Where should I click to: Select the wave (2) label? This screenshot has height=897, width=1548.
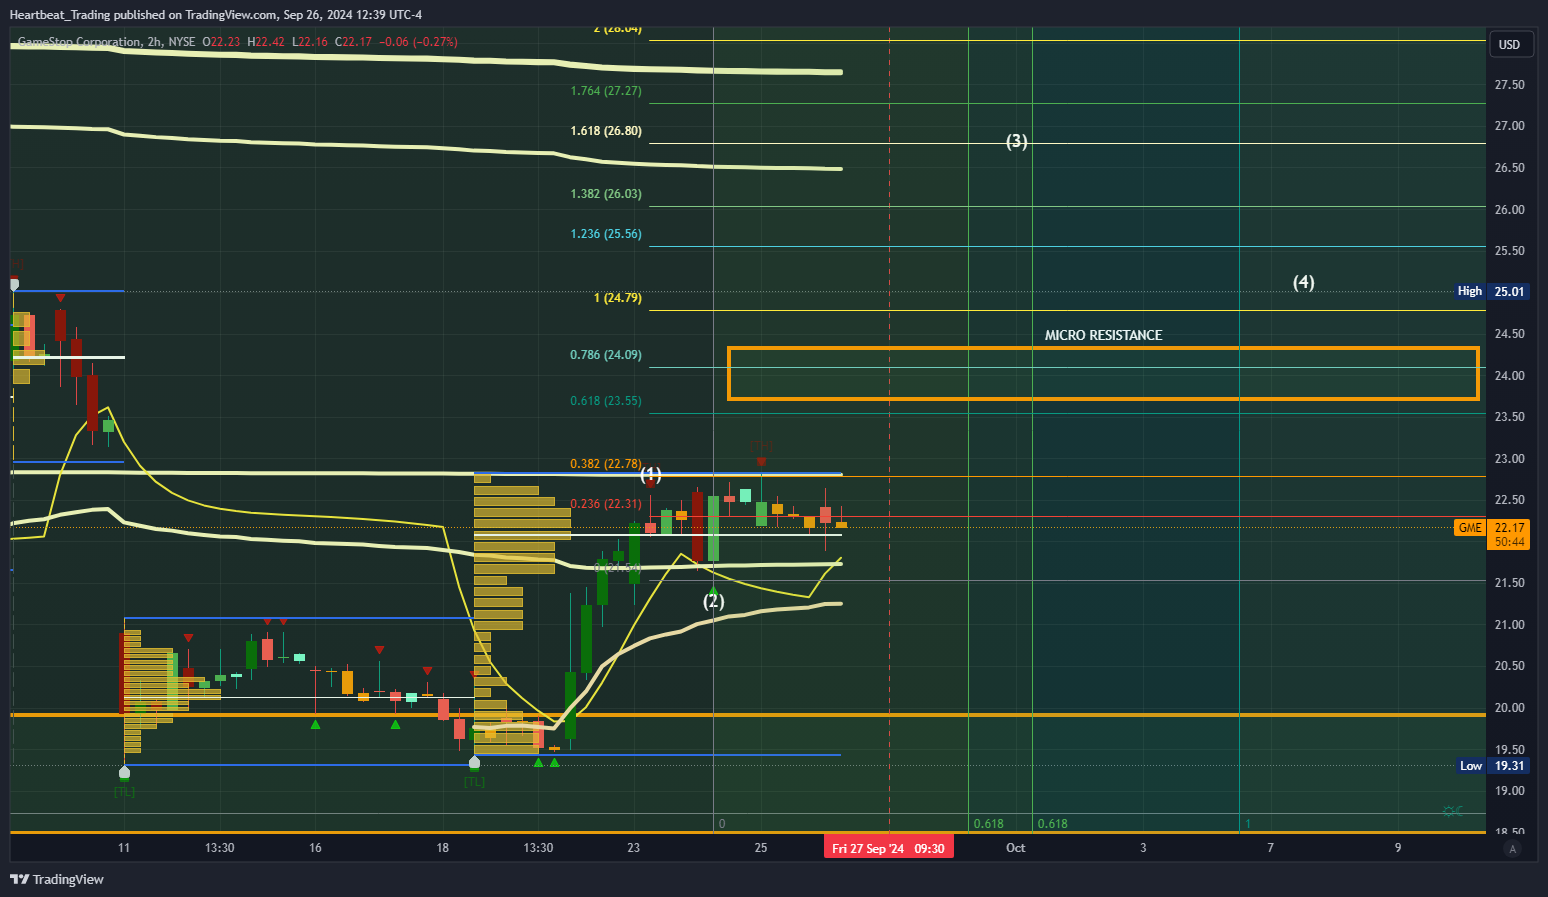714,601
